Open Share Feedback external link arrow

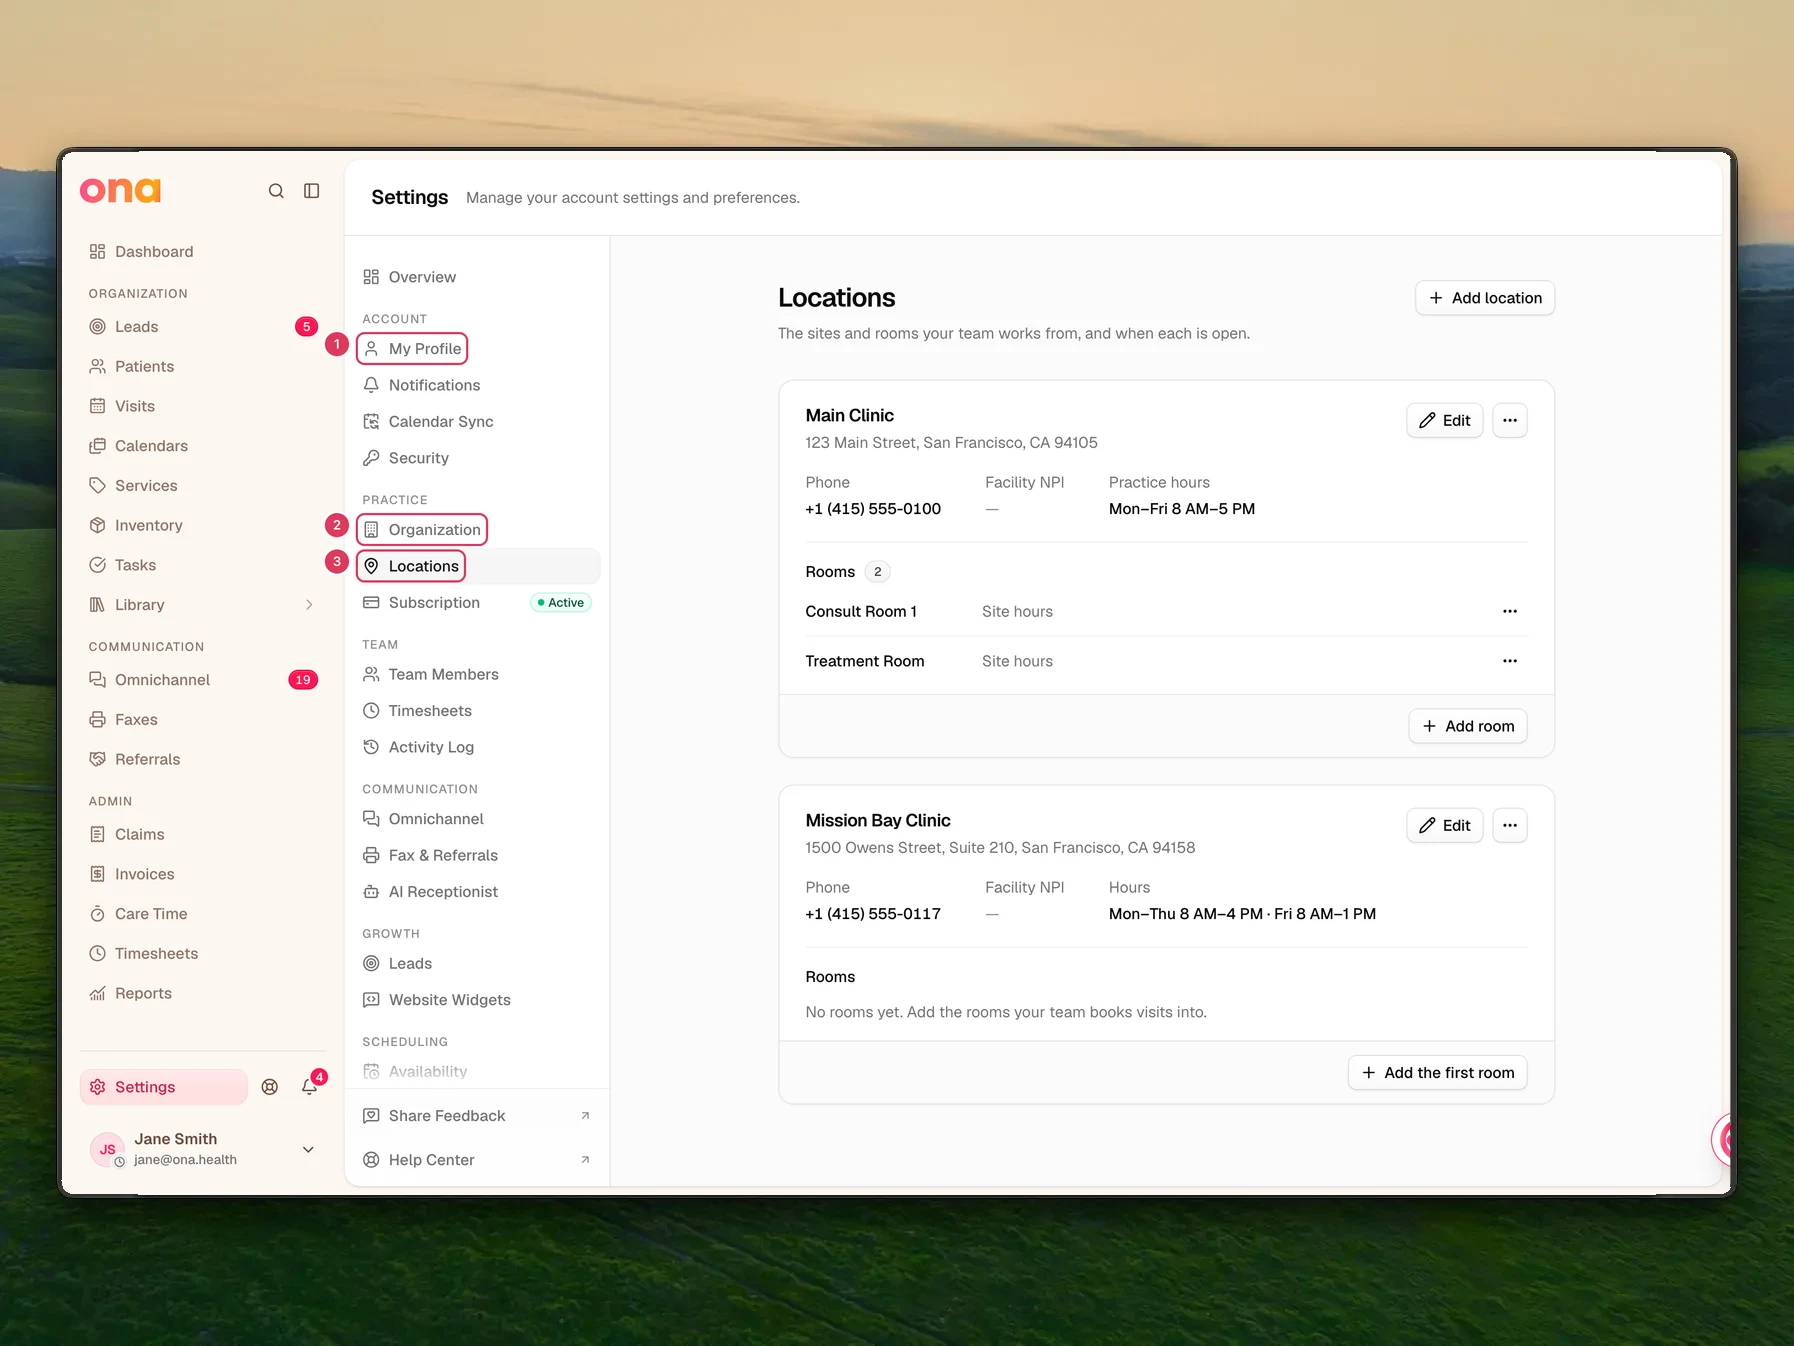(585, 1116)
